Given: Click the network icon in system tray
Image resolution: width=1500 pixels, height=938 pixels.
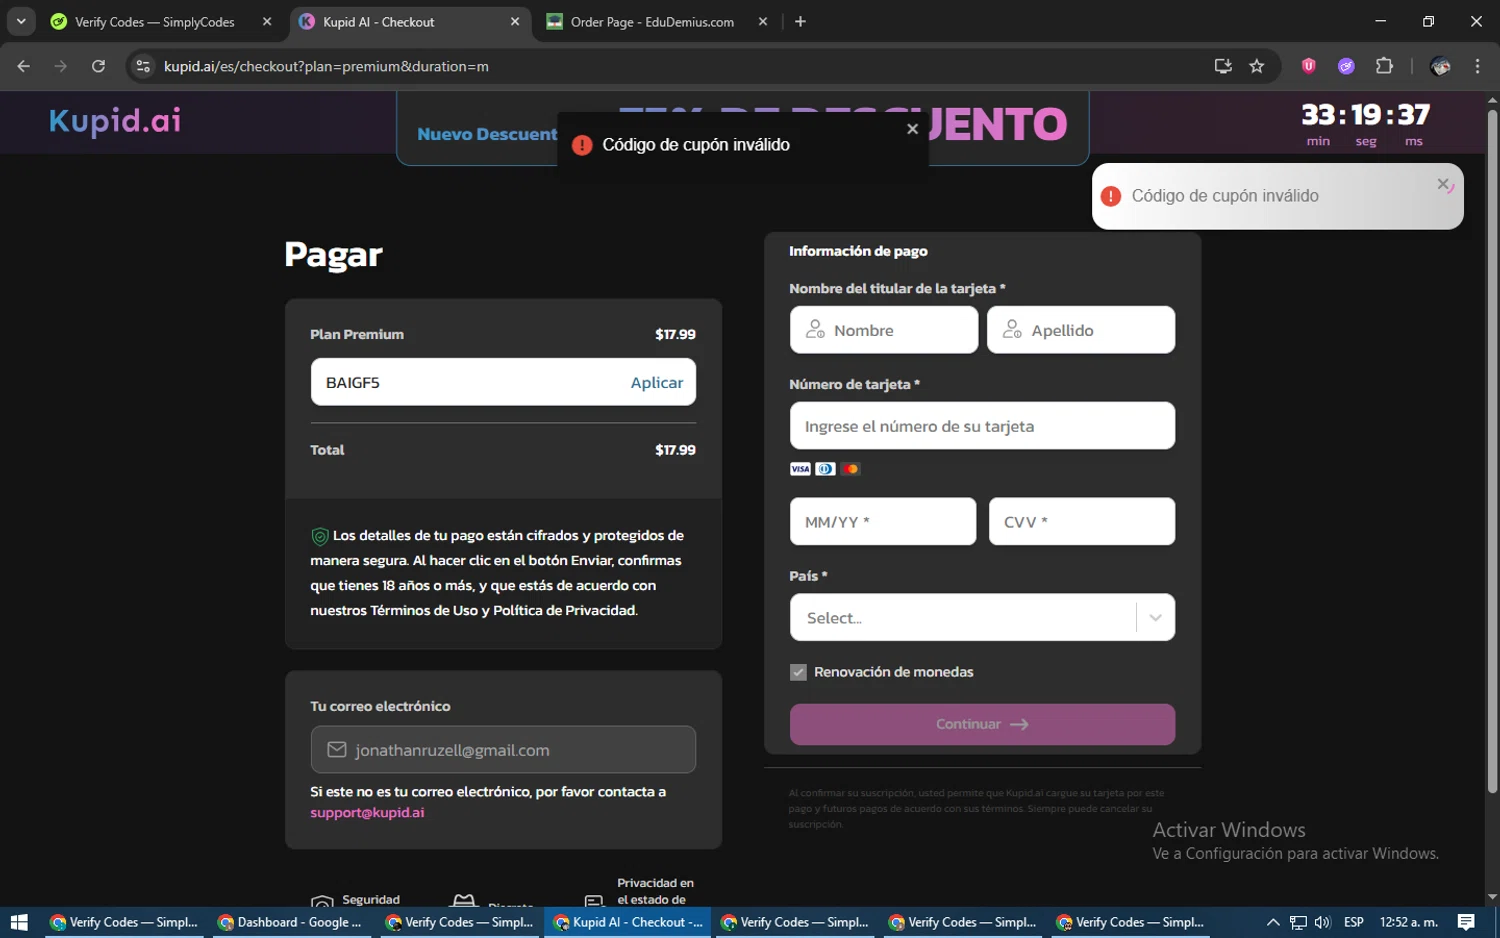Looking at the screenshot, I should point(1298,922).
